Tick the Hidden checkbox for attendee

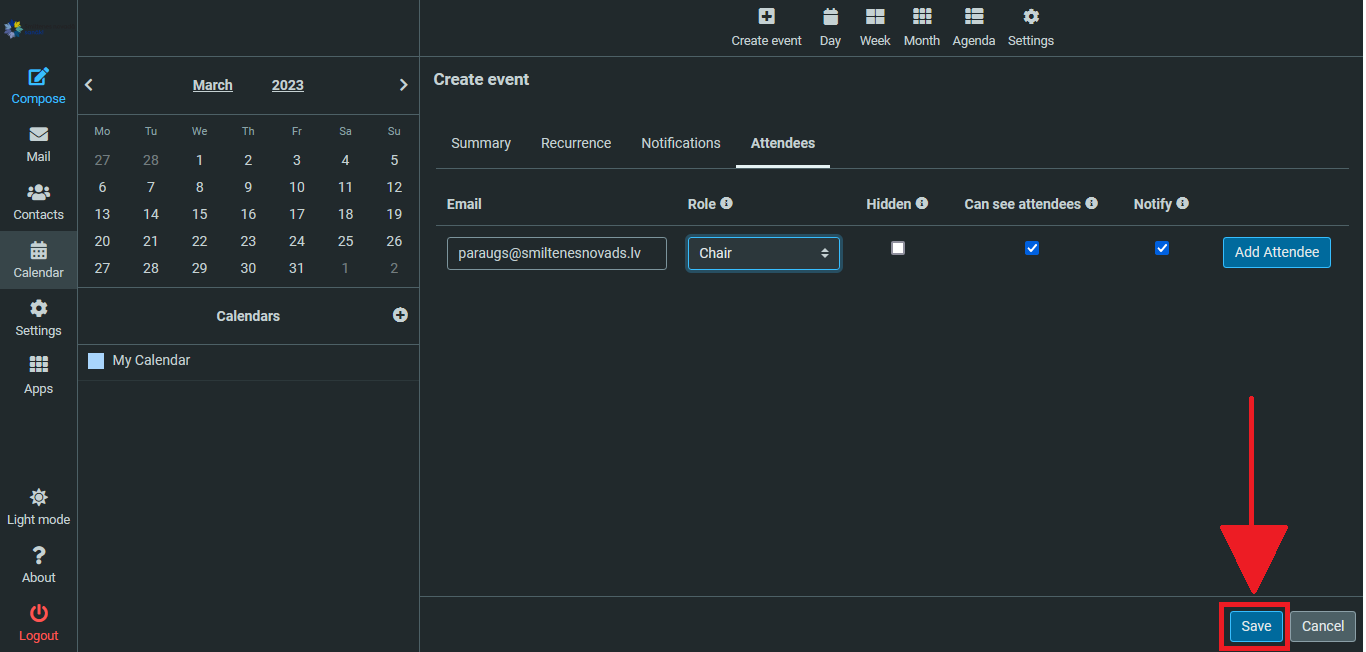[898, 248]
